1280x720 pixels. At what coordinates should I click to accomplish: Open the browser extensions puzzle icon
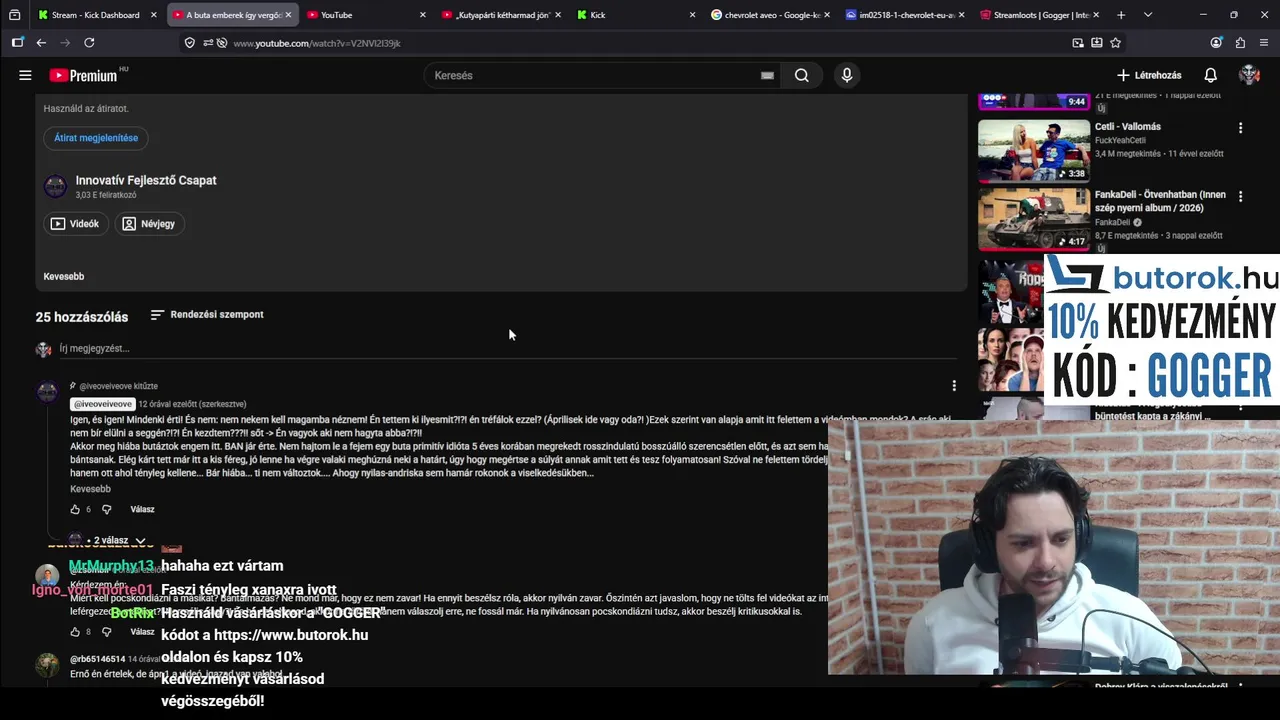click(x=1240, y=43)
